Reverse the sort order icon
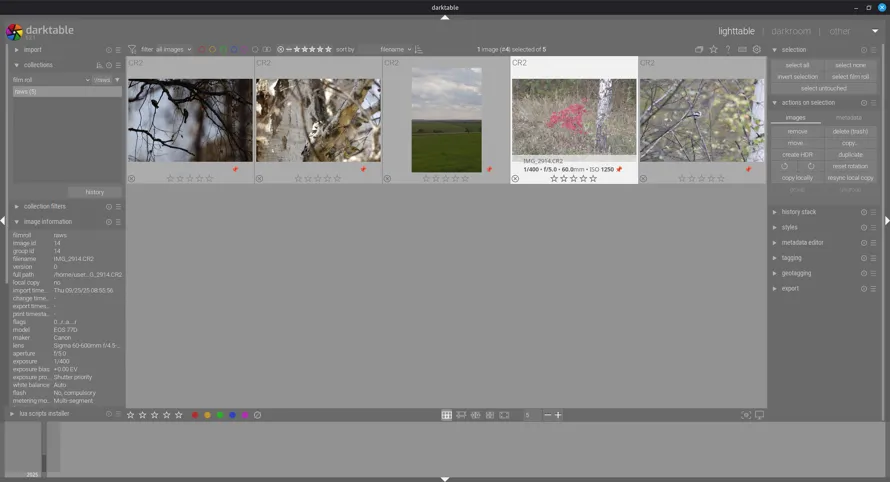This screenshot has height=482, width=890. pyautogui.click(x=419, y=49)
